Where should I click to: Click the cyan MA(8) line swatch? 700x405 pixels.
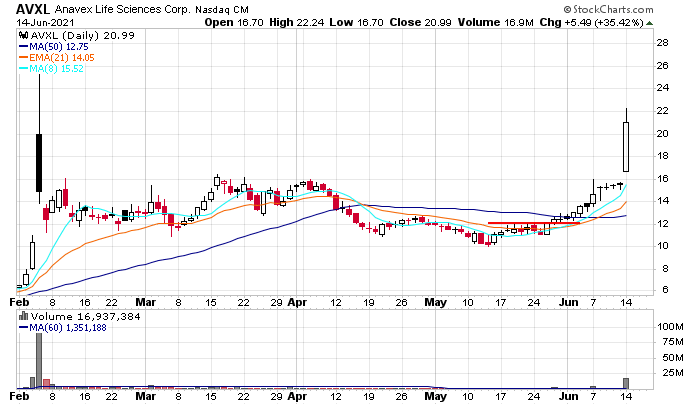23,69
